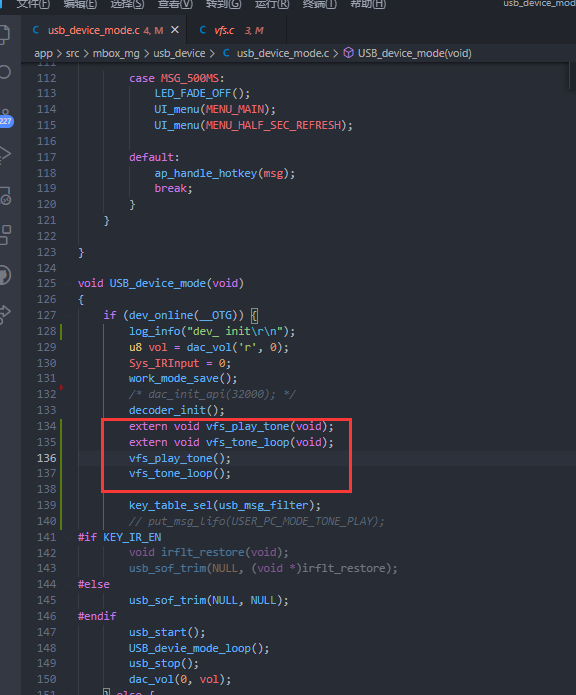Open the Search view in activity bar

(x=4, y=72)
